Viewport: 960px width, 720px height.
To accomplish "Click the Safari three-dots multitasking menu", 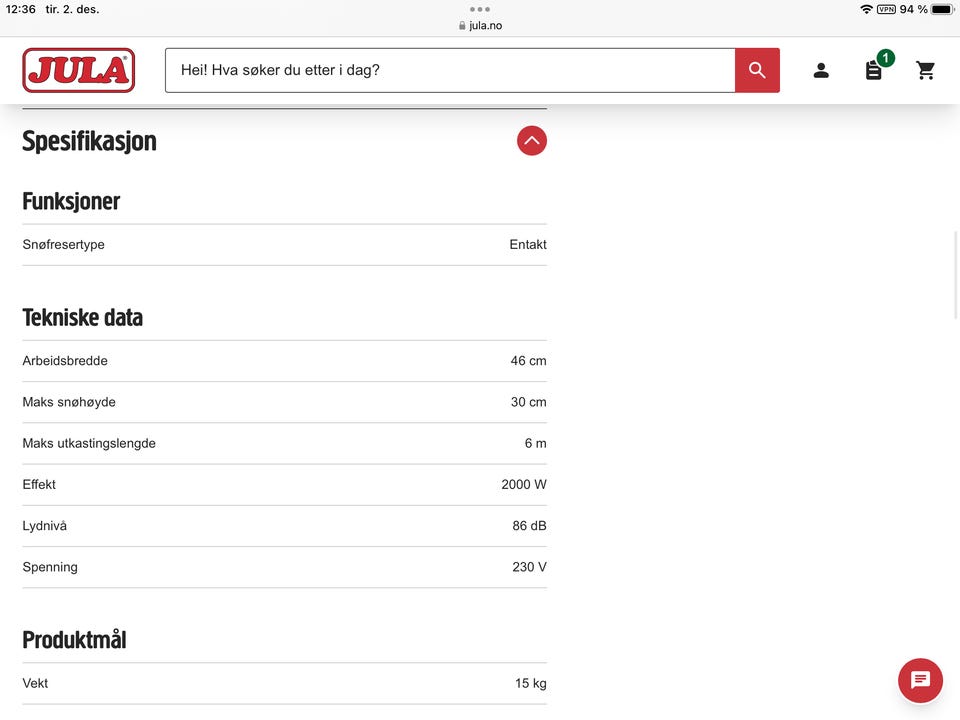I will (479, 9).
